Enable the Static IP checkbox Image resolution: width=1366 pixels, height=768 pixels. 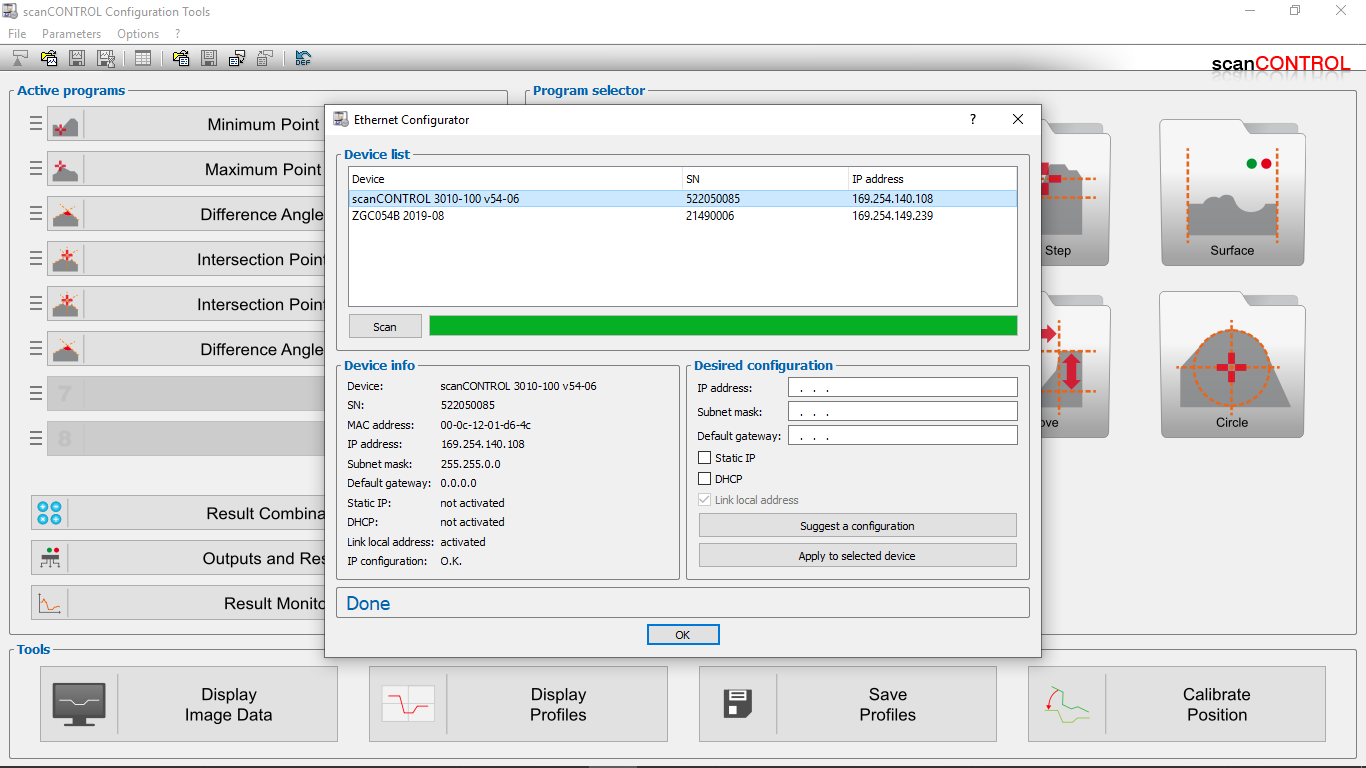coord(705,458)
